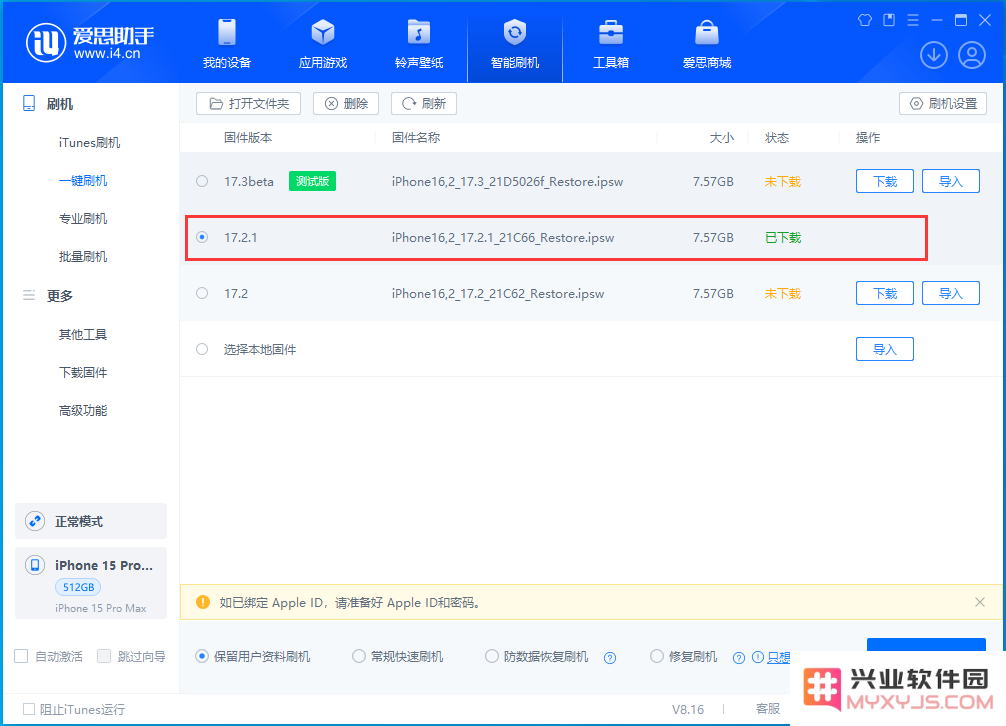Click the 删除 delete button

[346, 103]
